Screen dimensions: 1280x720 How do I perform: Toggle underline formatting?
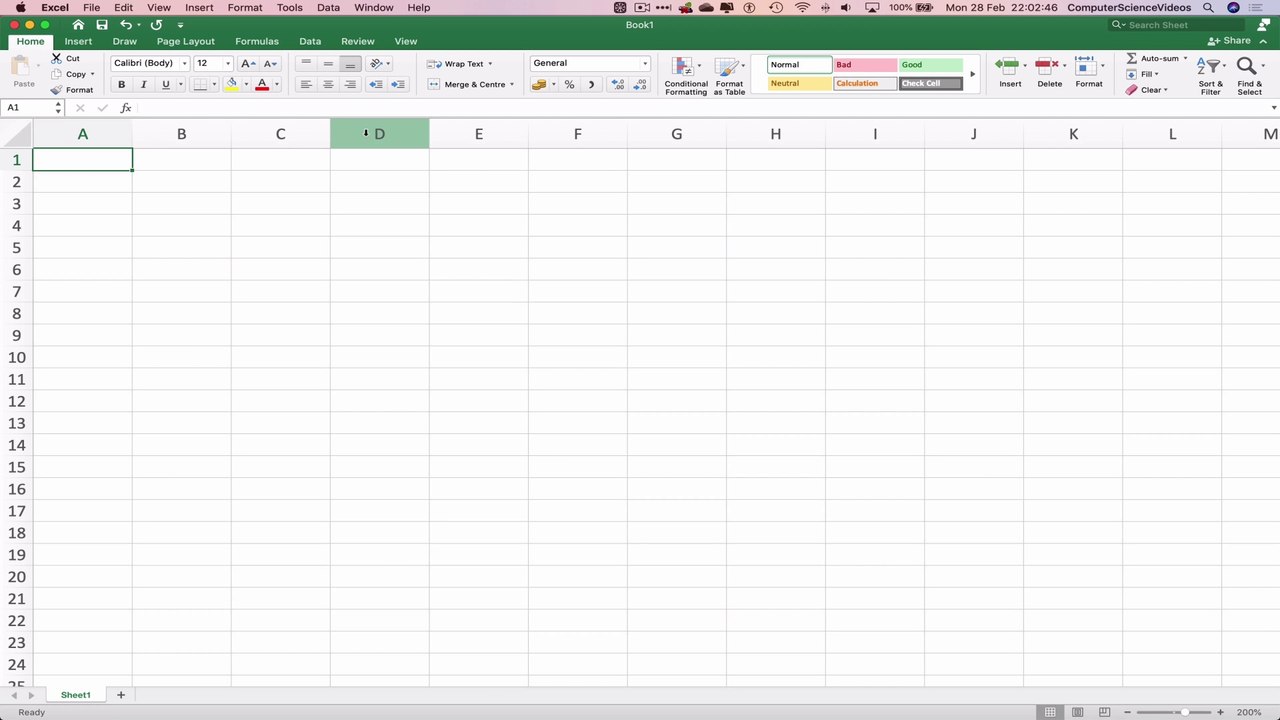pos(166,85)
